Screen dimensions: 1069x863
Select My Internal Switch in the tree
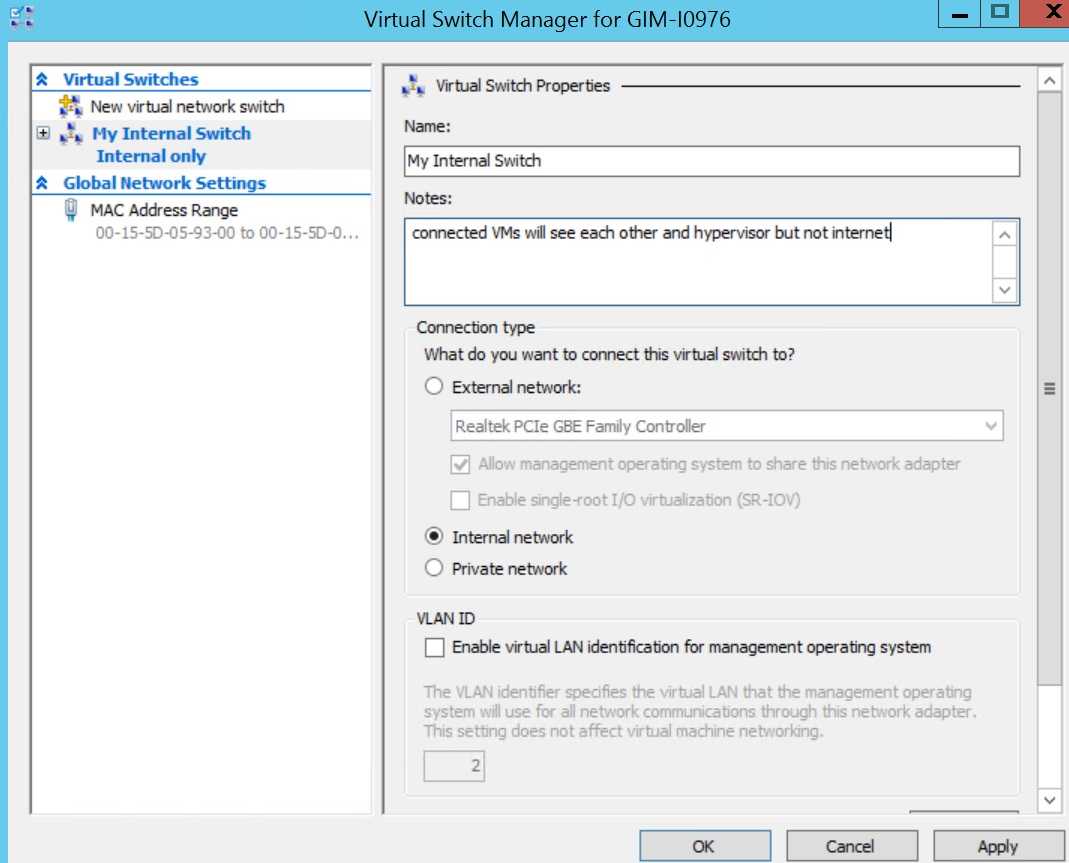171,134
